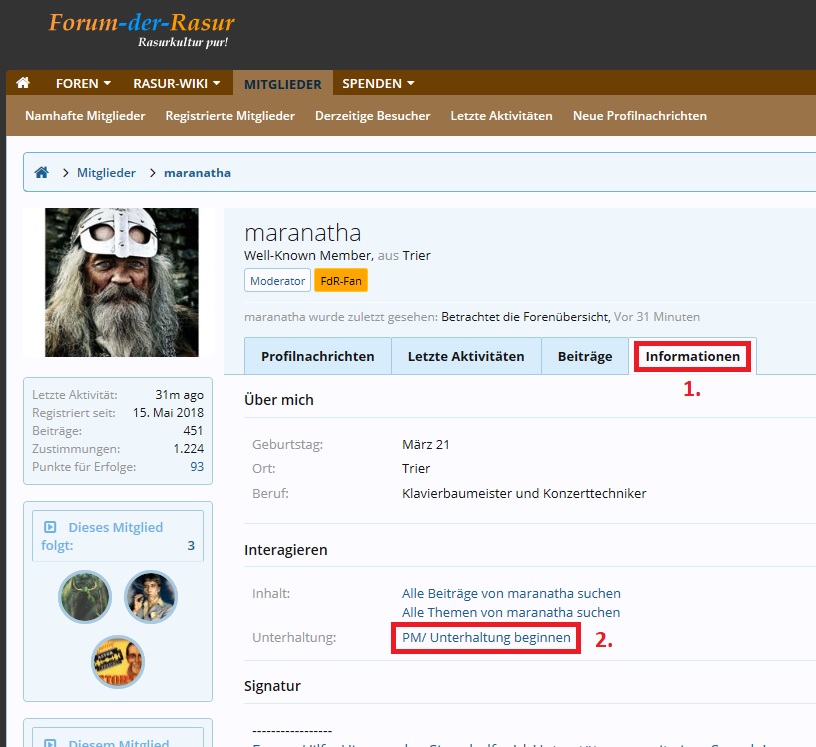Screen dimensions: 816x747
Task: Click registration date 15. Mai 2018
Action: point(168,412)
